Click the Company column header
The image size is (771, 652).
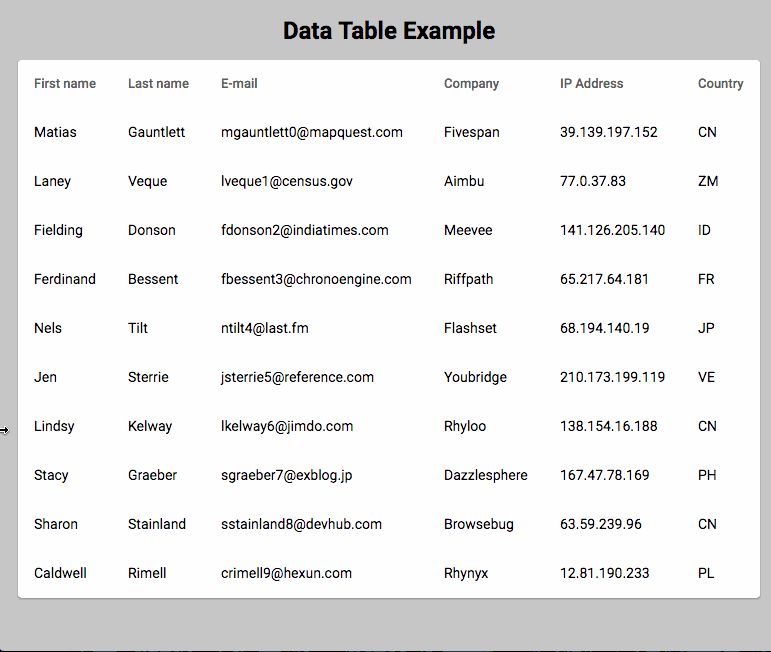point(472,84)
